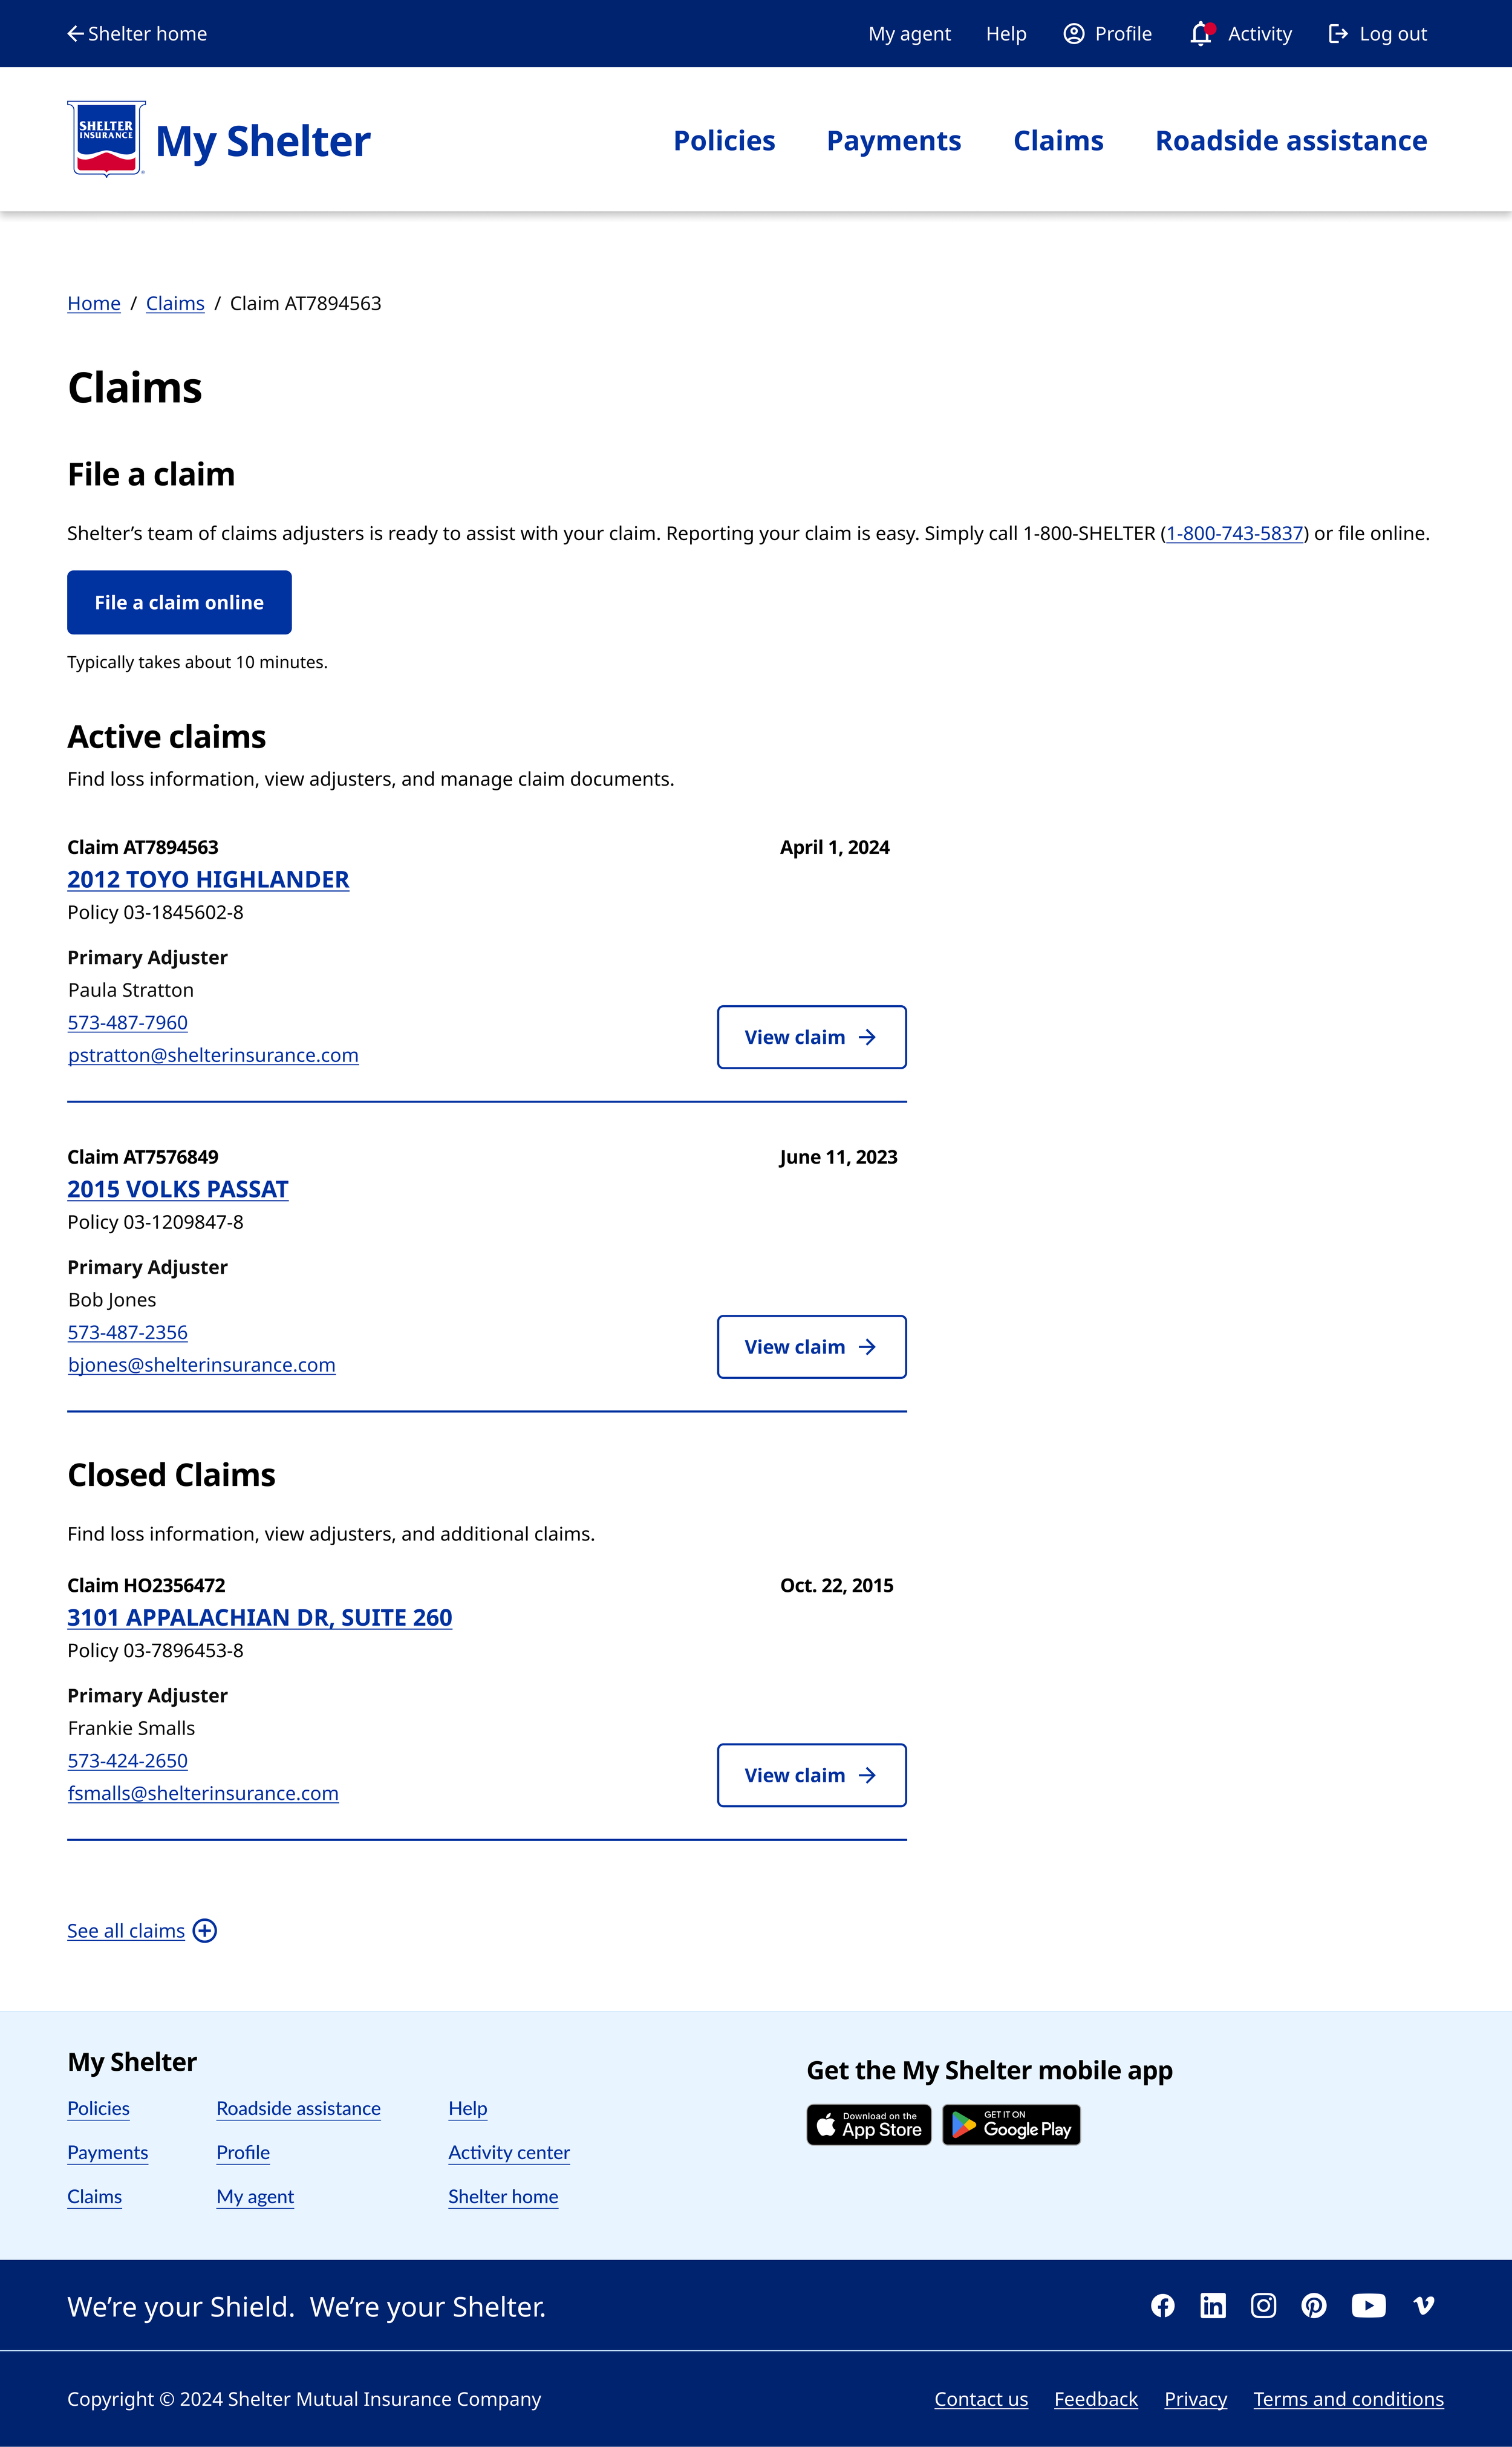This screenshot has height=2447, width=1512.
Task: Click the App Store download badge
Action: click(868, 2124)
